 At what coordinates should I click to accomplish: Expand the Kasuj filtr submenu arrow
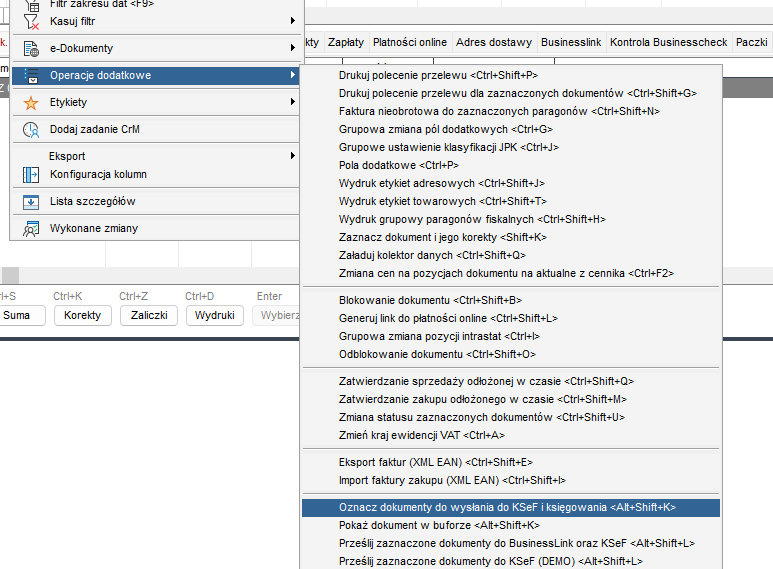293,21
